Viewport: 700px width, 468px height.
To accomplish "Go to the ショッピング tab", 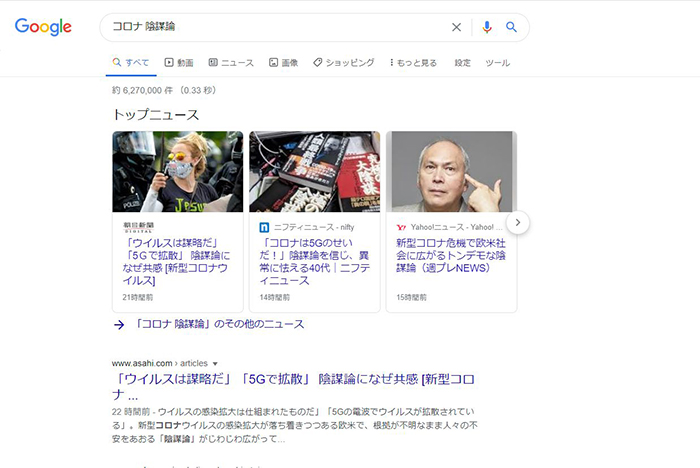I will coord(344,63).
